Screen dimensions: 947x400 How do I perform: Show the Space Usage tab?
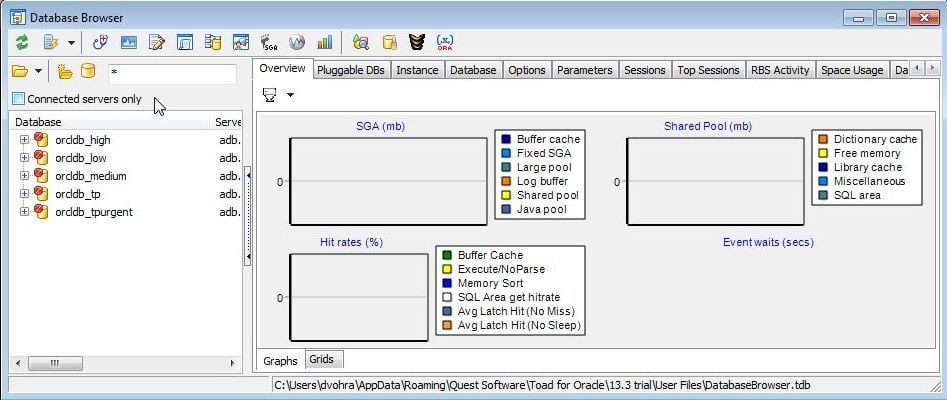coord(852,70)
